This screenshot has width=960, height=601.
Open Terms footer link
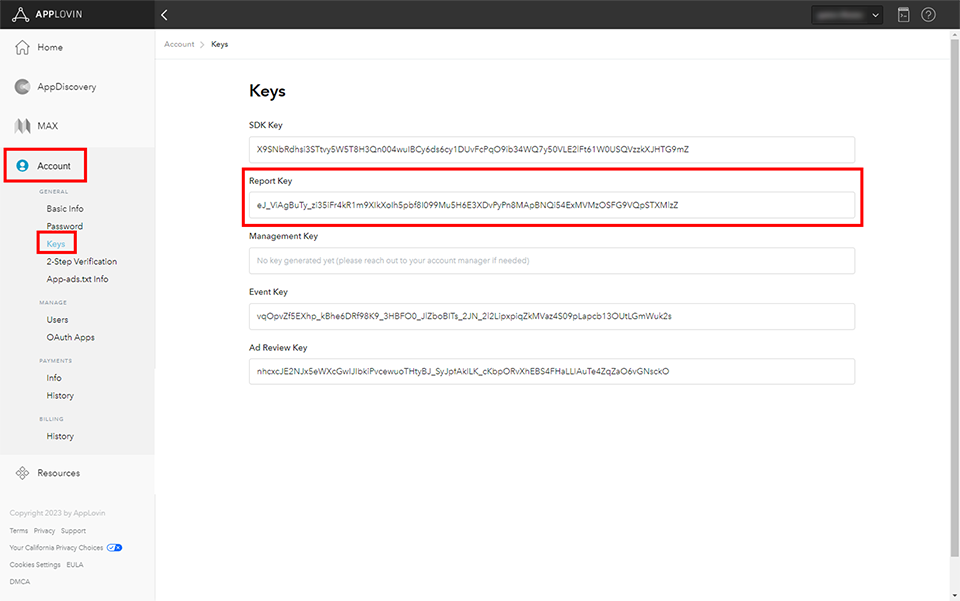tap(18, 531)
